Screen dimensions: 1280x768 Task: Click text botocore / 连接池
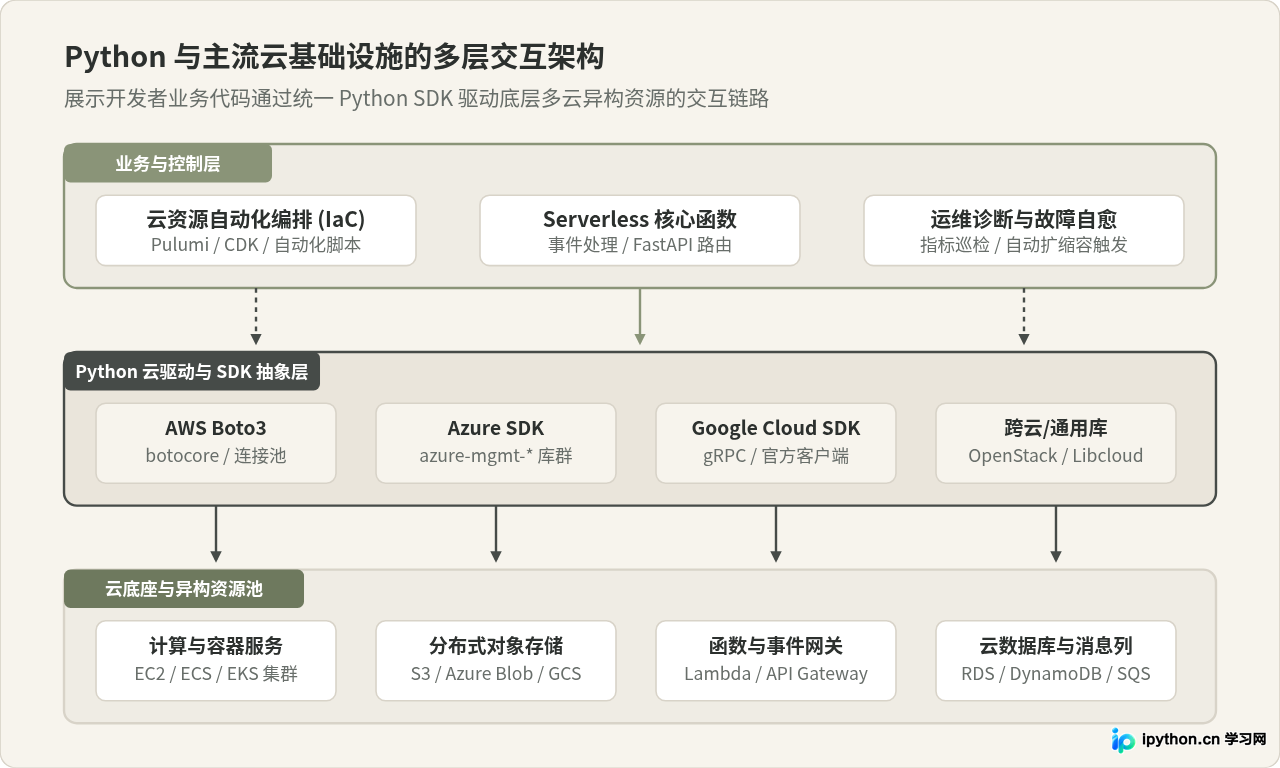[x=216, y=456]
